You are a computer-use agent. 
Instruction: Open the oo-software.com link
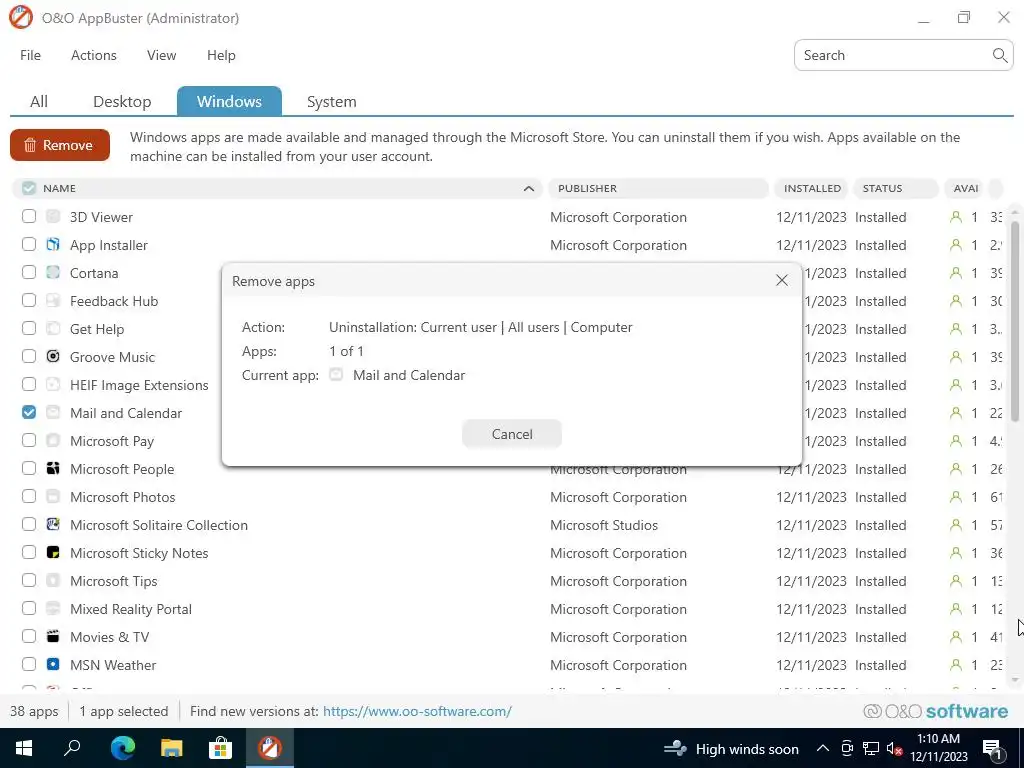[x=417, y=711]
